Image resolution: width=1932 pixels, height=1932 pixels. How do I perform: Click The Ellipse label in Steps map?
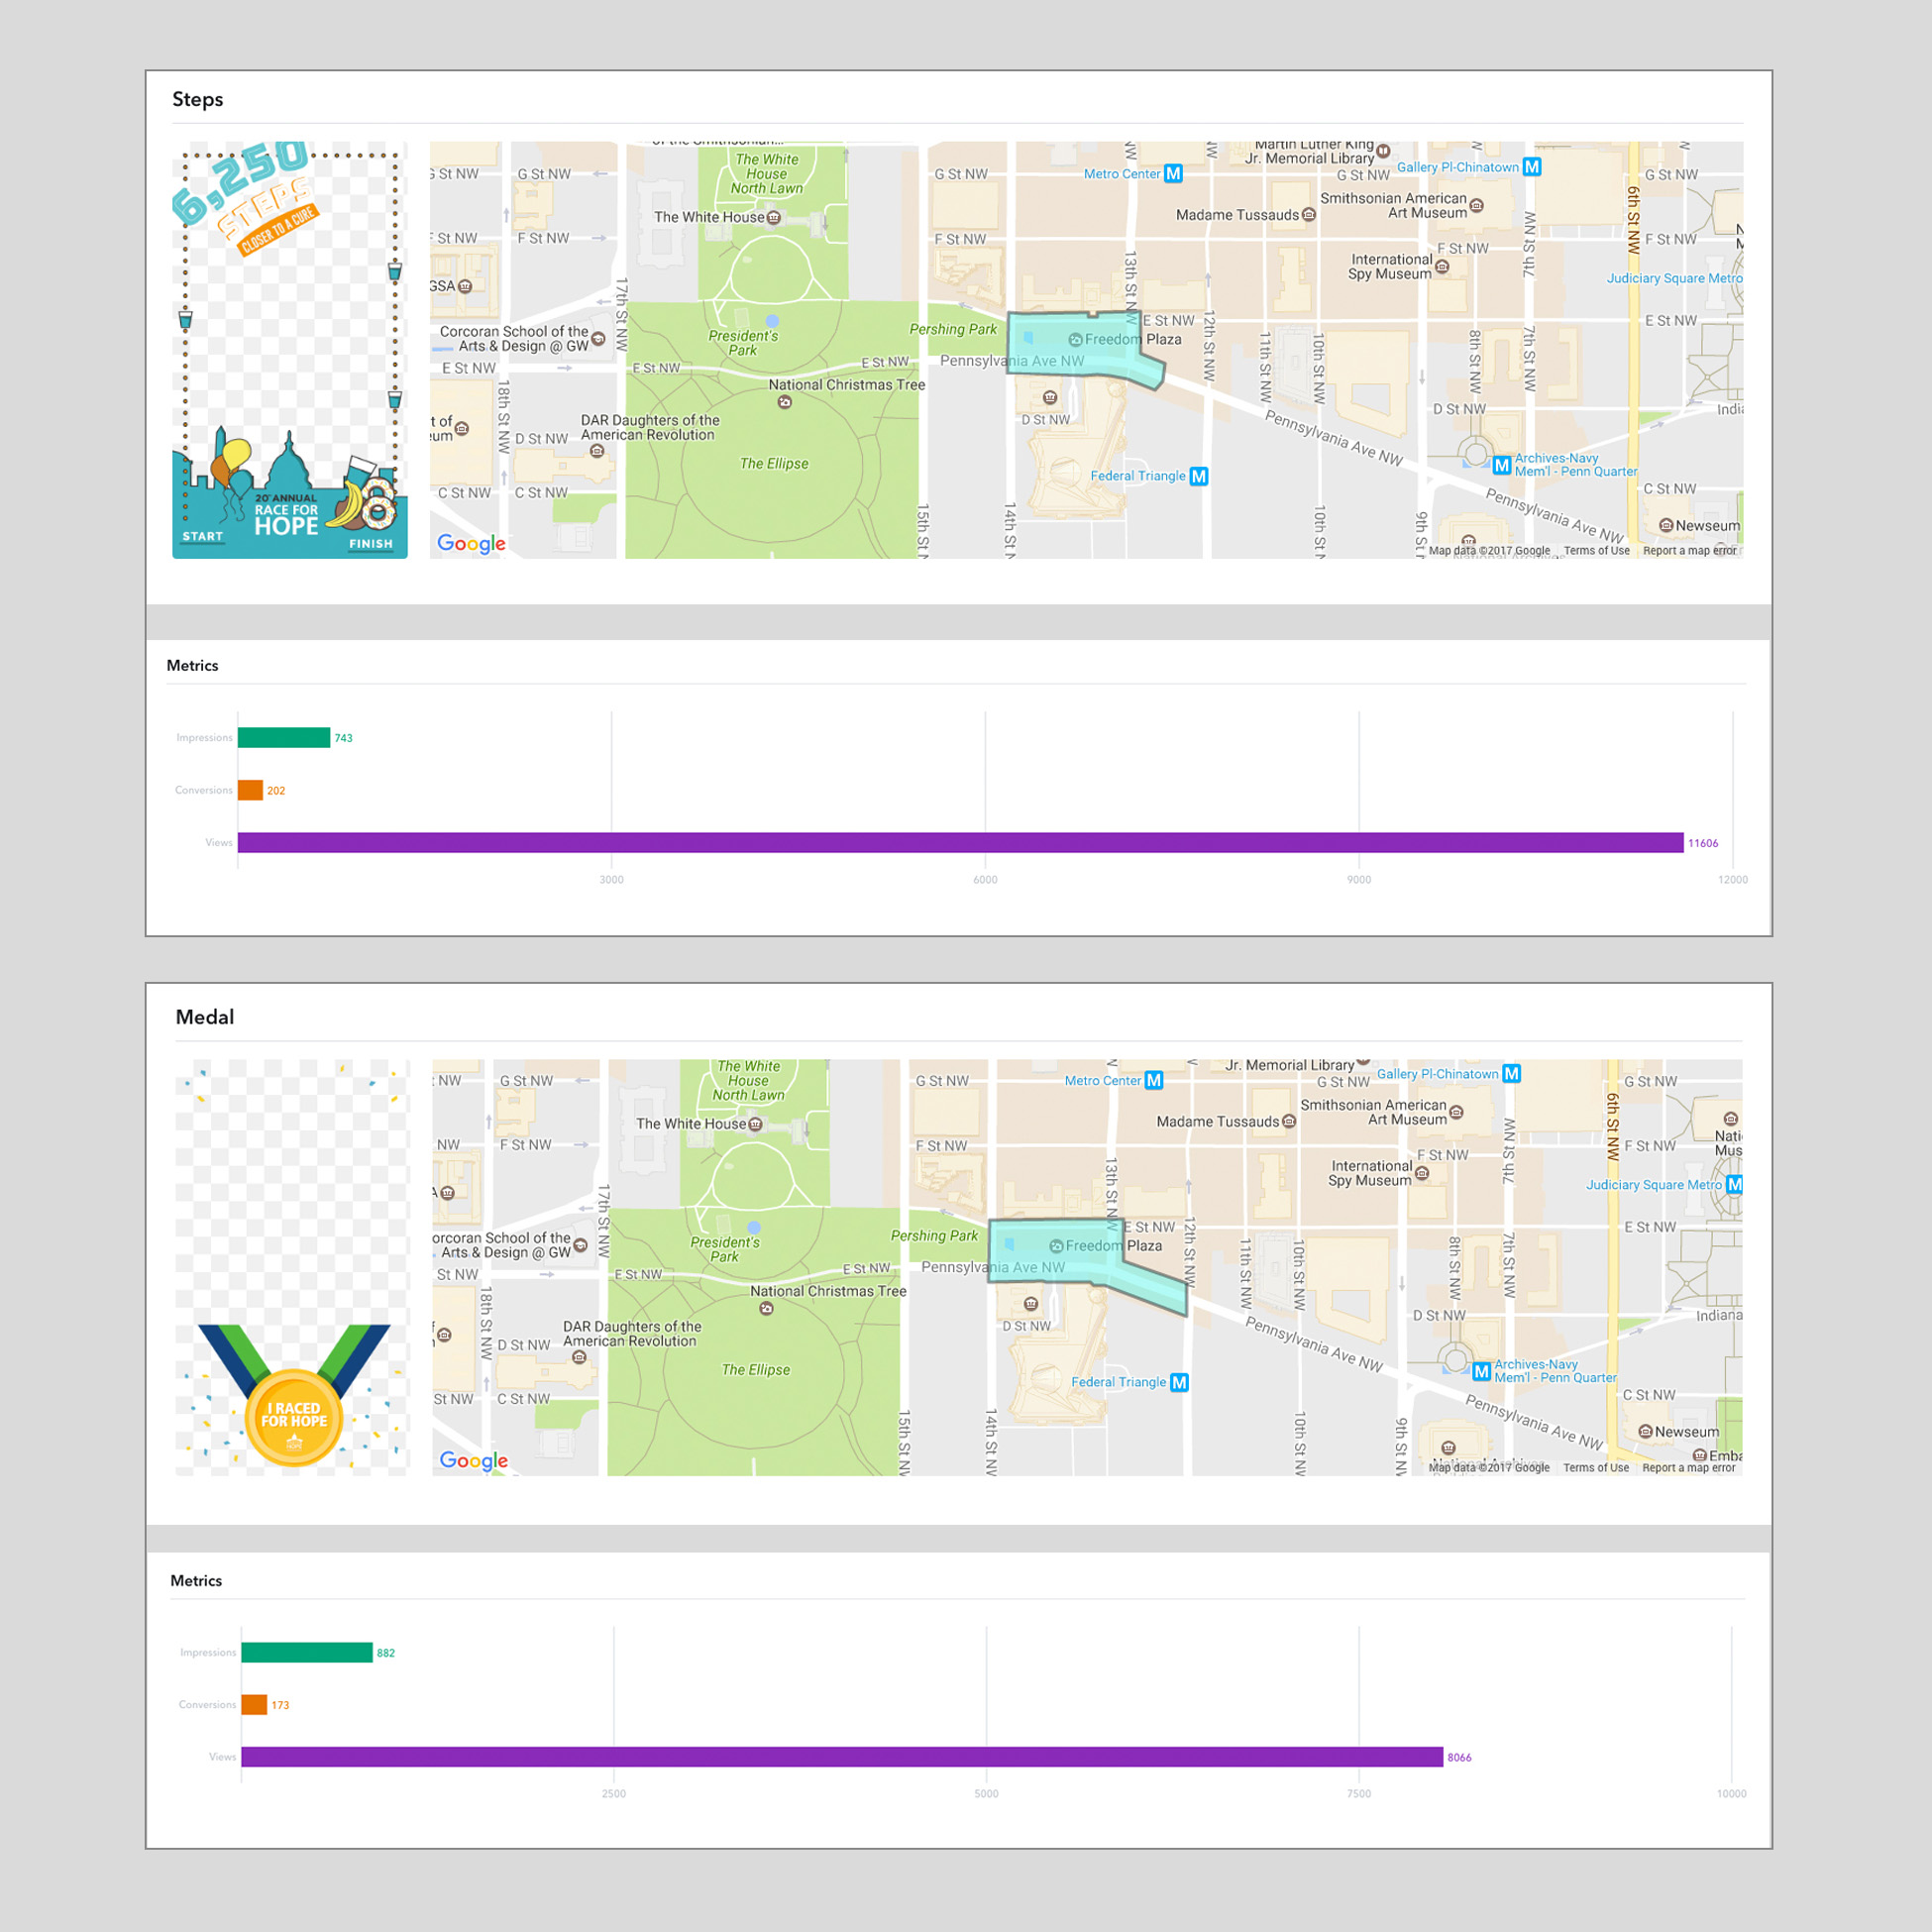(774, 464)
